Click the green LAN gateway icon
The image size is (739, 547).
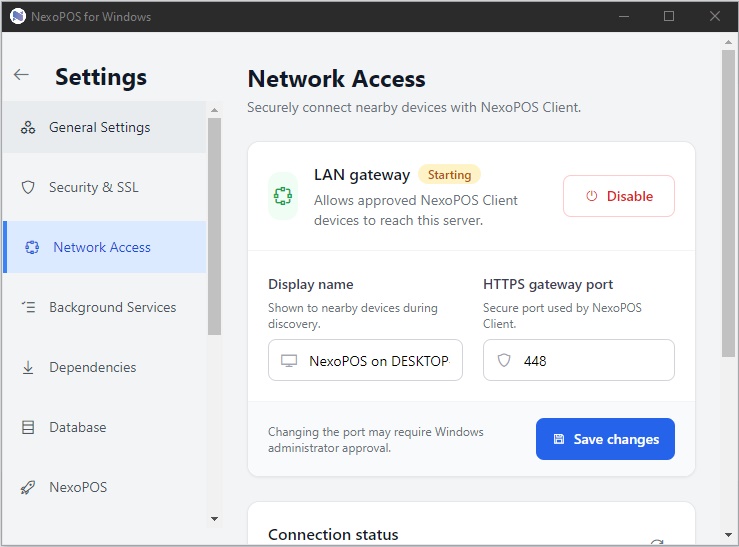[283, 196]
